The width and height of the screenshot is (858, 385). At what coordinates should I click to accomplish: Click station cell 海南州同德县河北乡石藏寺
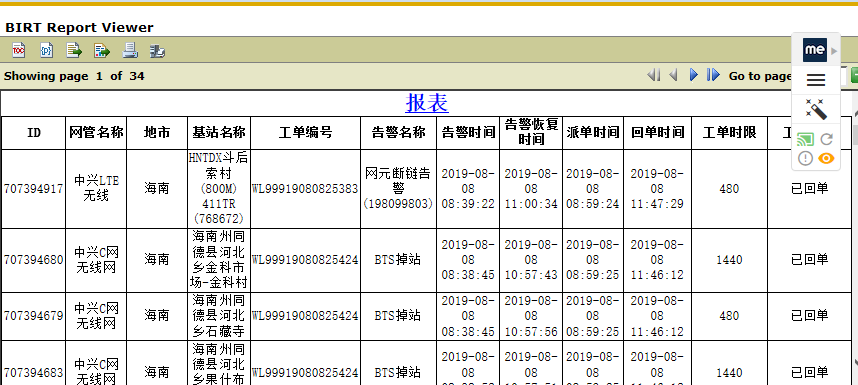pos(219,316)
